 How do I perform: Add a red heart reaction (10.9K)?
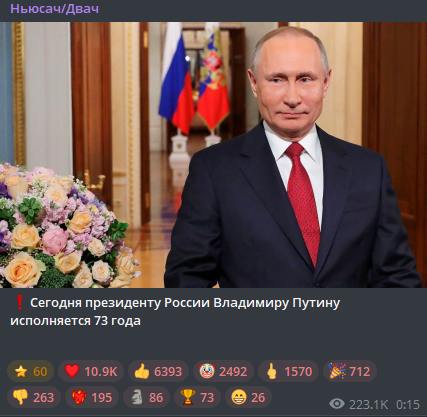[91, 371]
